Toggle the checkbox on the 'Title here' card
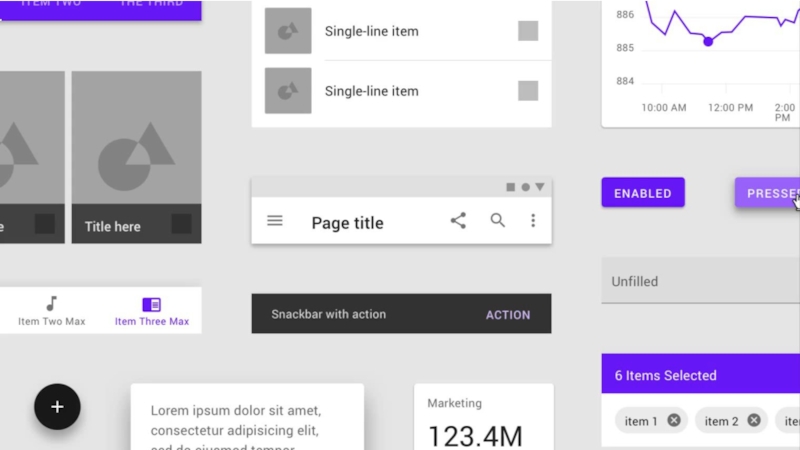The image size is (800, 450). [181, 224]
